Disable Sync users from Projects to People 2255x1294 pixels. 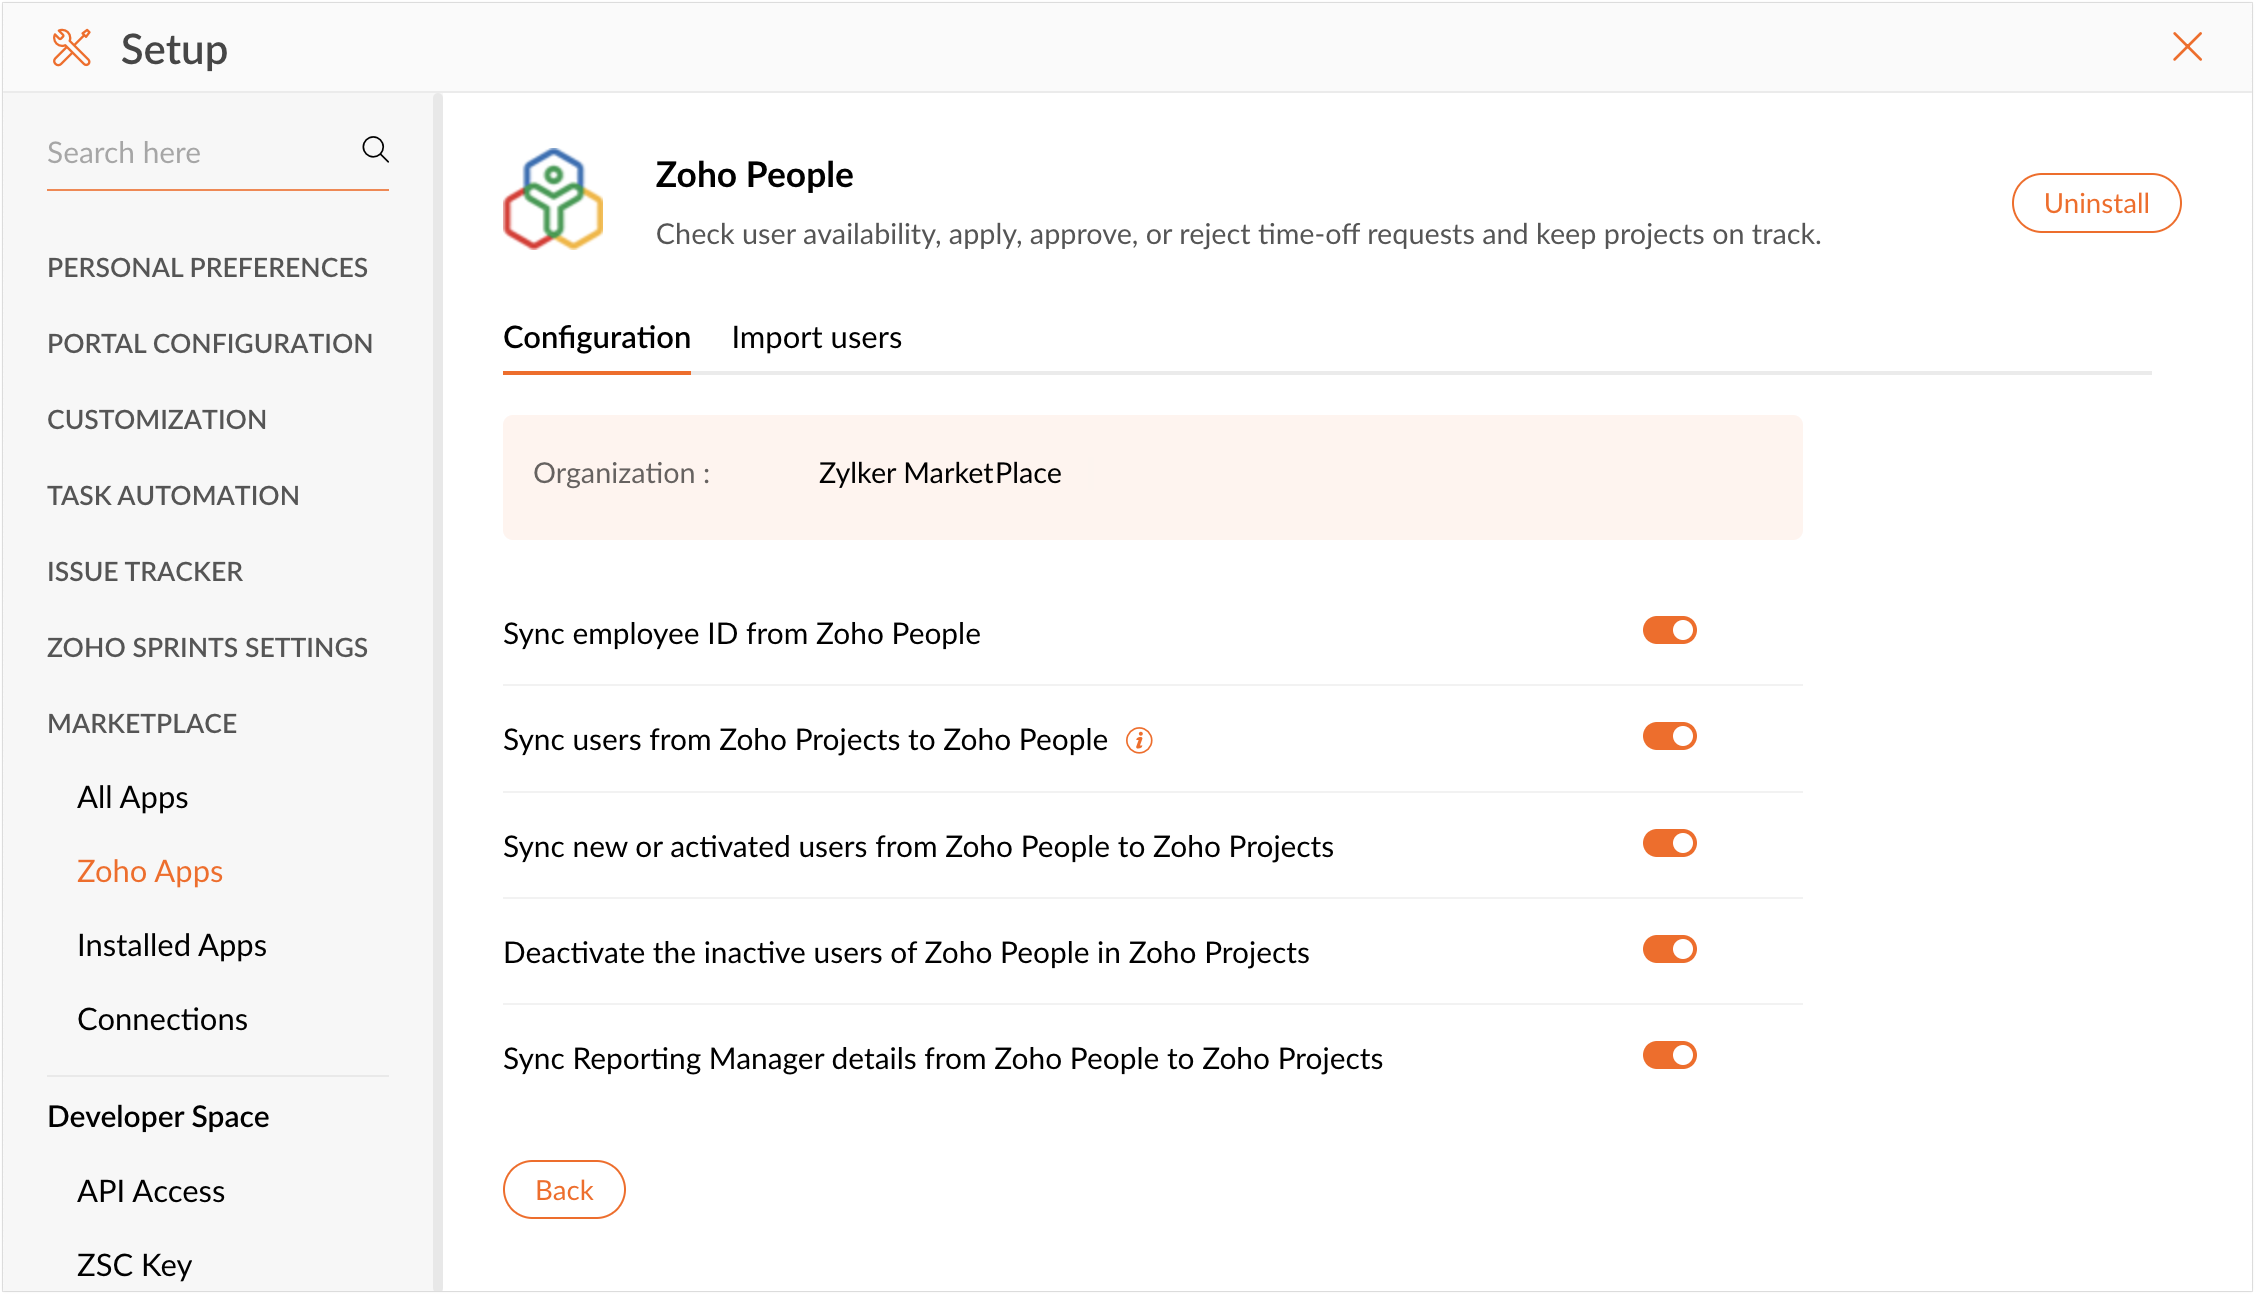1669,737
